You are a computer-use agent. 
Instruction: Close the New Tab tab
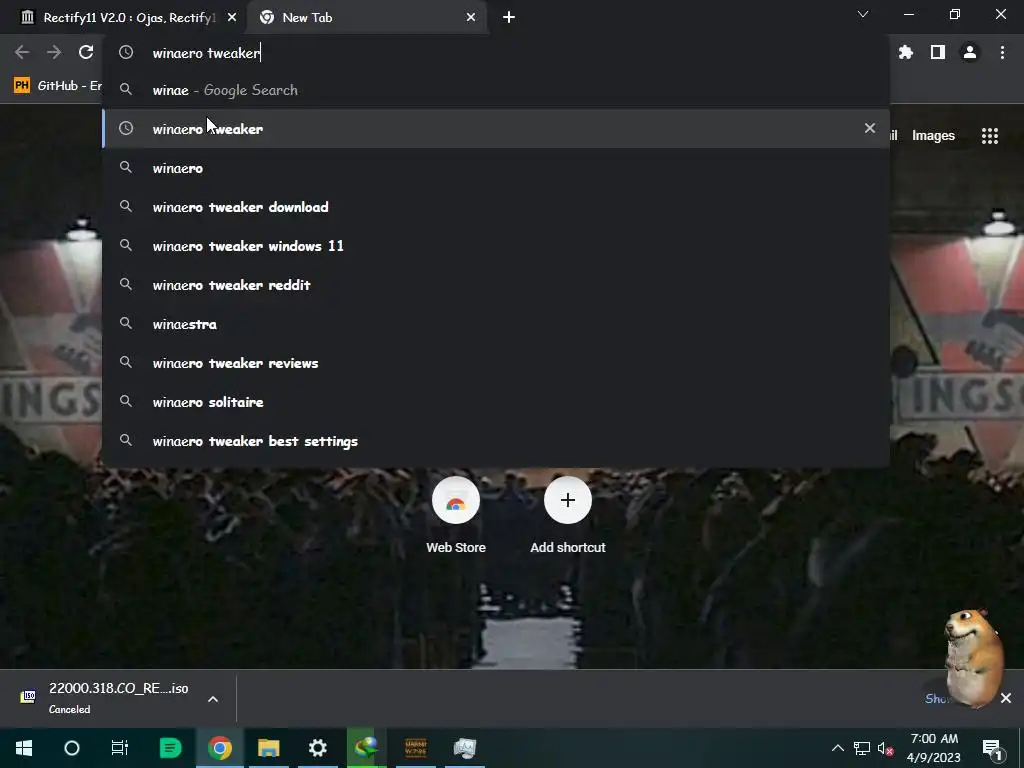(x=471, y=18)
